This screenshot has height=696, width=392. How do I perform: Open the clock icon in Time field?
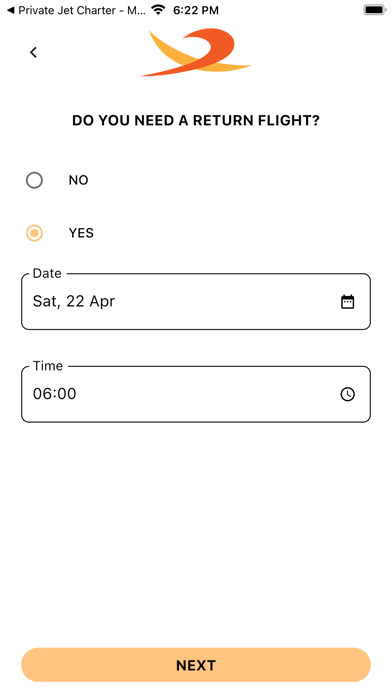(x=348, y=394)
